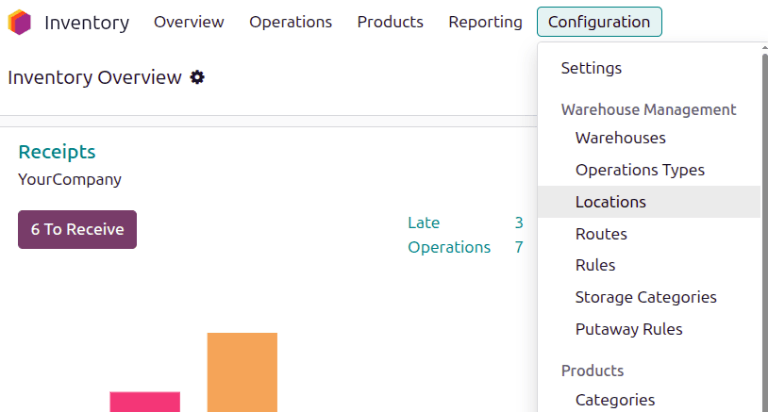Select the Locations menu entry
The height and width of the screenshot is (412, 768).
pyautogui.click(x=610, y=202)
